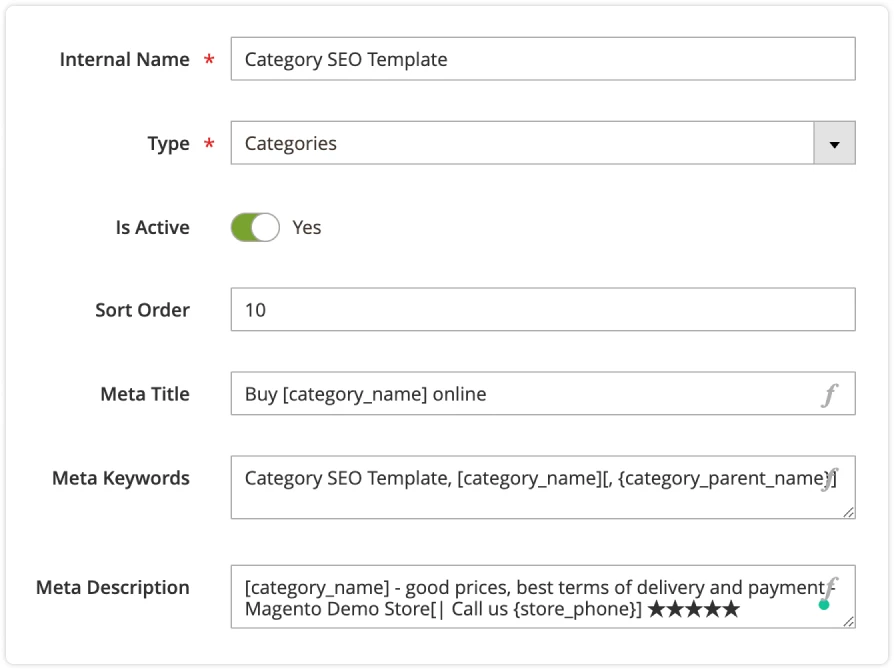
Task: Focus the Meta Title input showing Buy [category_name] online
Action: pyautogui.click(x=500, y=394)
